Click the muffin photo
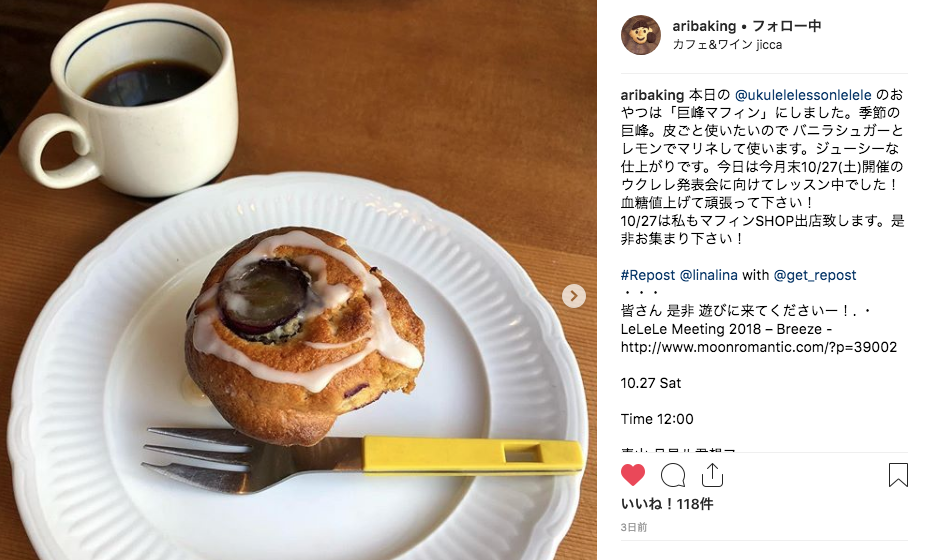The height and width of the screenshot is (560, 931). coord(298,280)
